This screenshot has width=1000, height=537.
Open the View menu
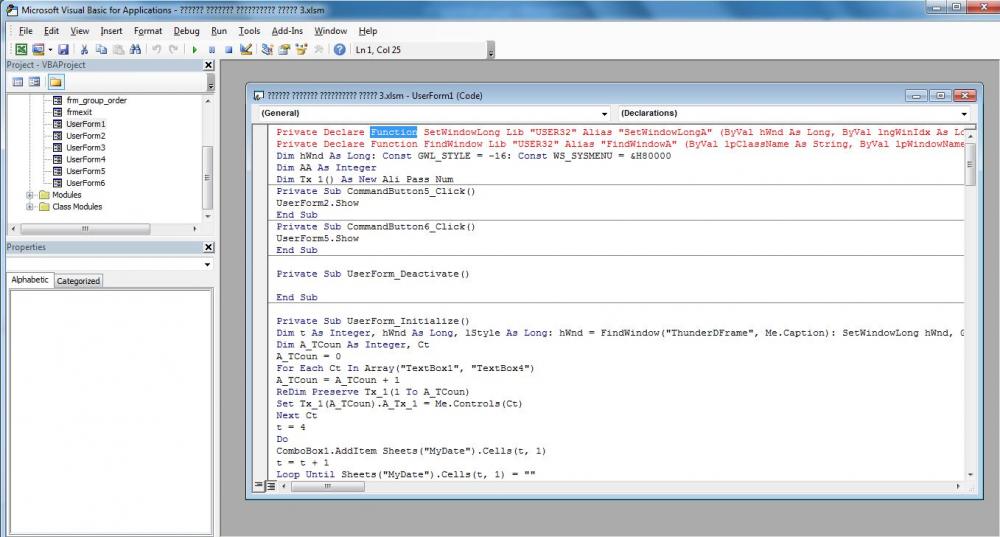(x=80, y=31)
